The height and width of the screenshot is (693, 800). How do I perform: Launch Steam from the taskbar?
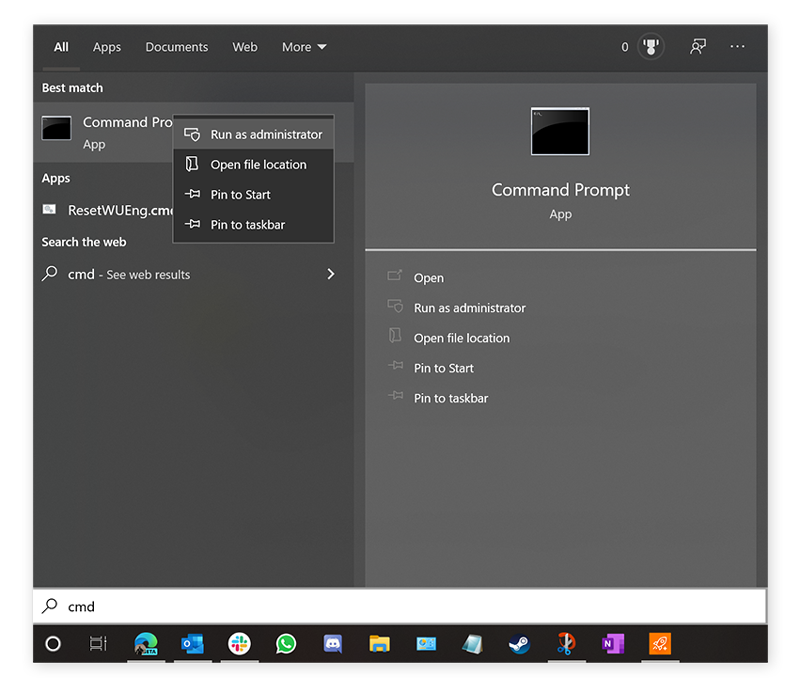coord(519,645)
